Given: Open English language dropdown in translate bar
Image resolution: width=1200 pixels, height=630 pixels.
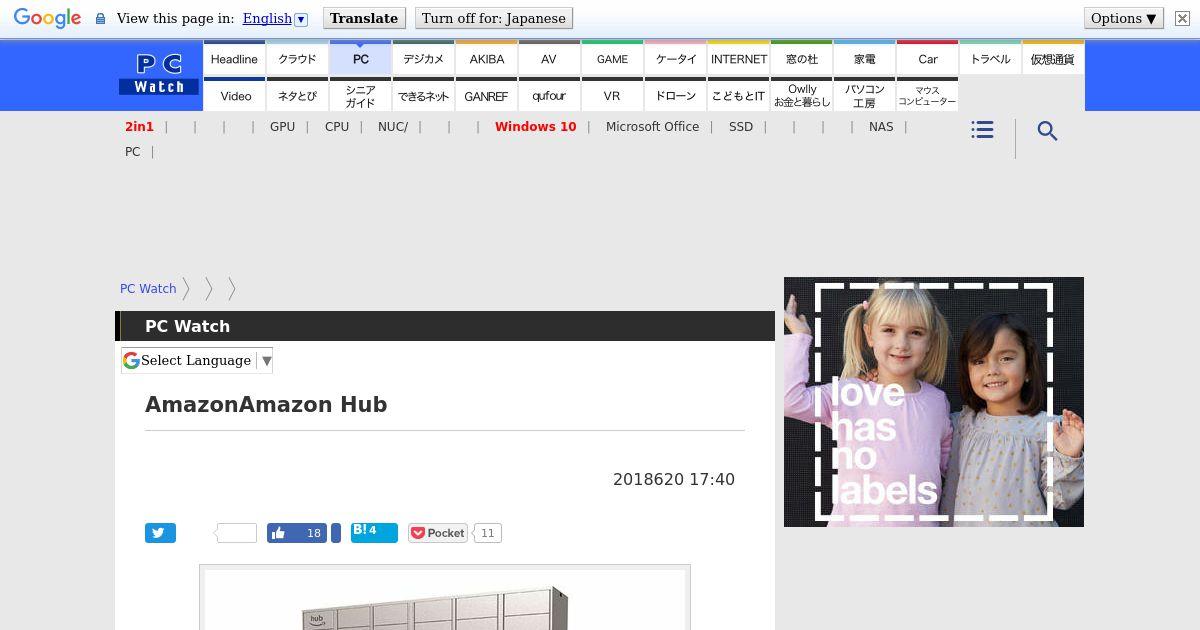Looking at the screenshot, I should 275,18.
